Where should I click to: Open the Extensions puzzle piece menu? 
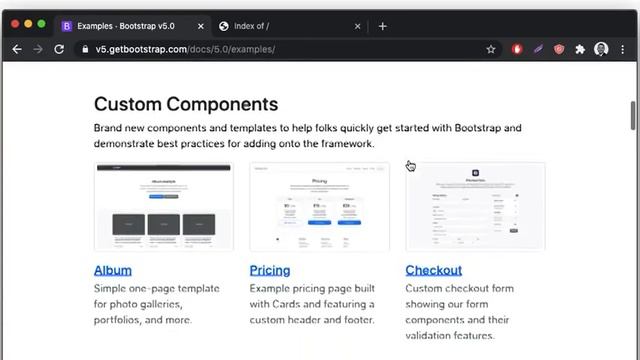click(580, 49)
